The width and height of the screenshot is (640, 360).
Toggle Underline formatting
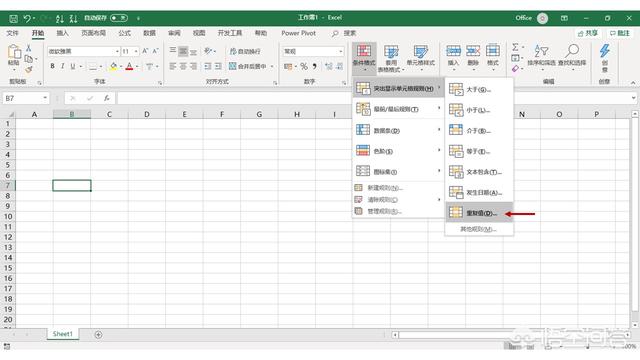73,66
